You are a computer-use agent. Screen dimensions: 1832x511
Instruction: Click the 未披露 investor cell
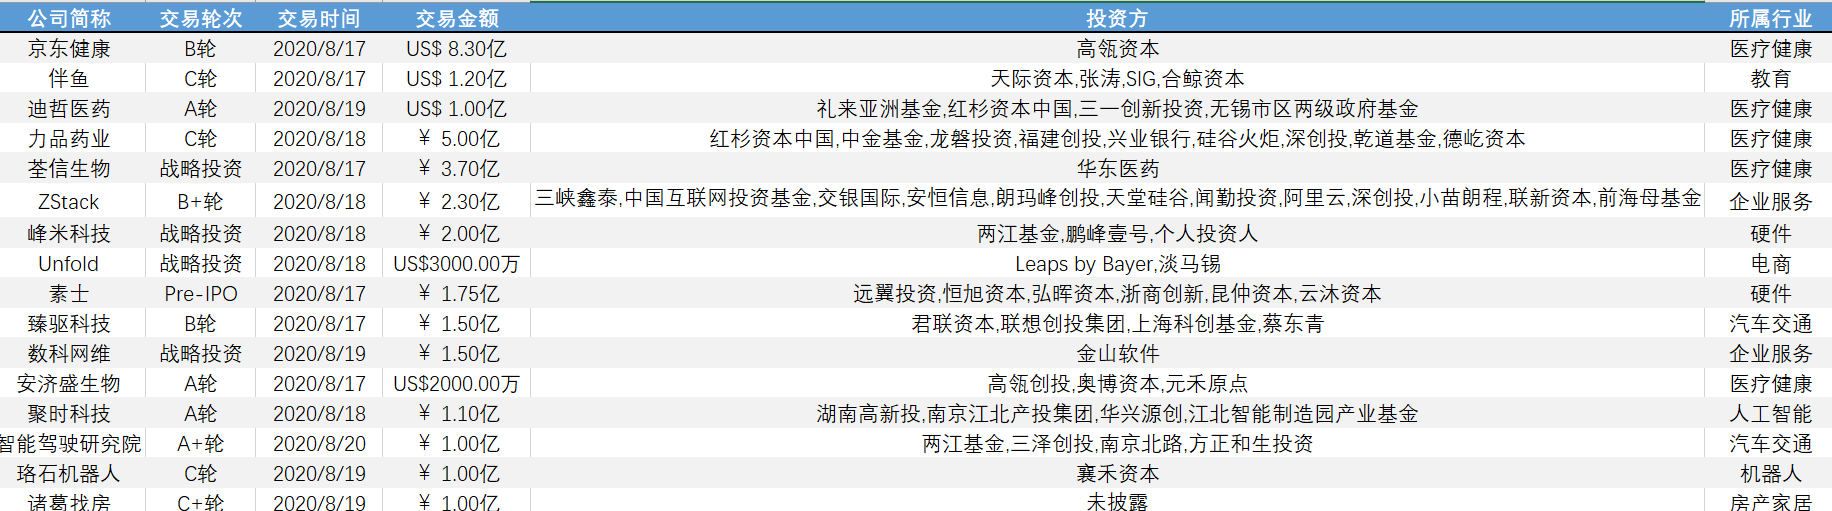[x=1117, y=501]
